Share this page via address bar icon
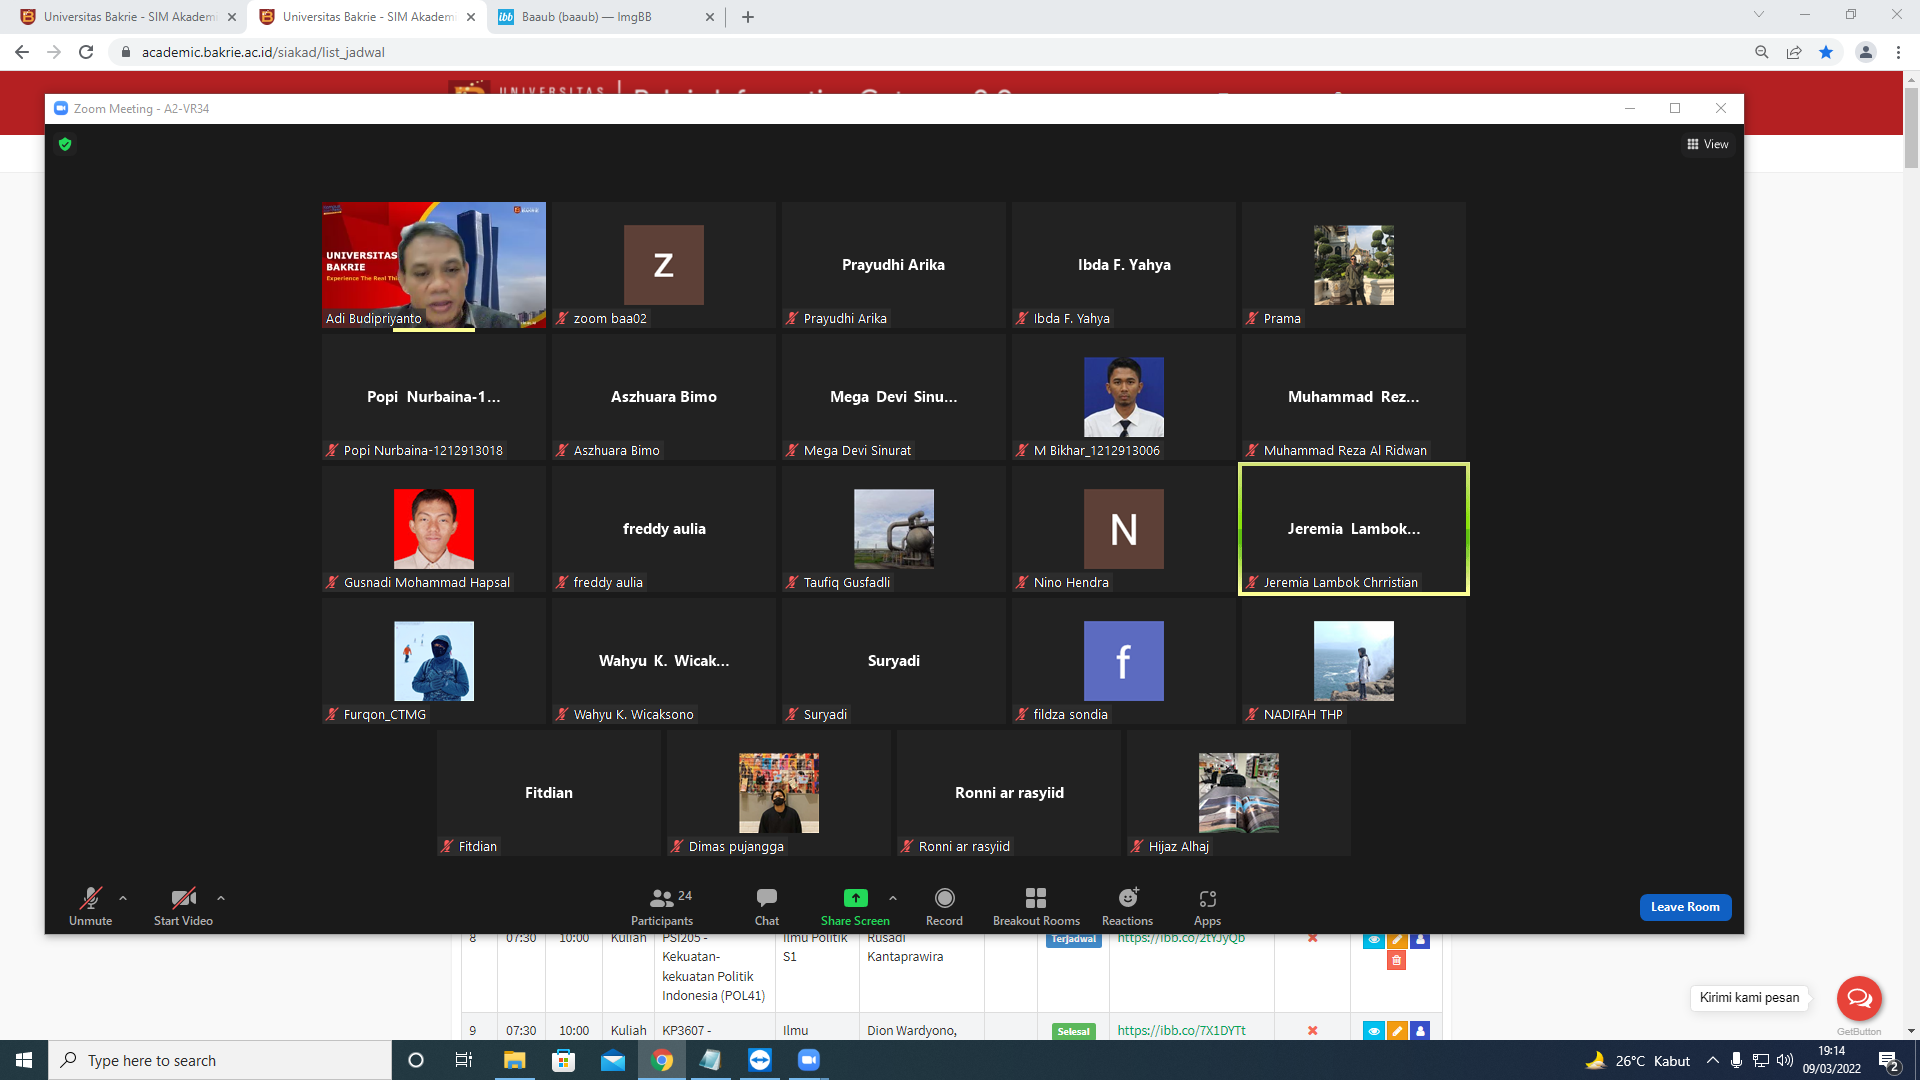 point(1794,52)
